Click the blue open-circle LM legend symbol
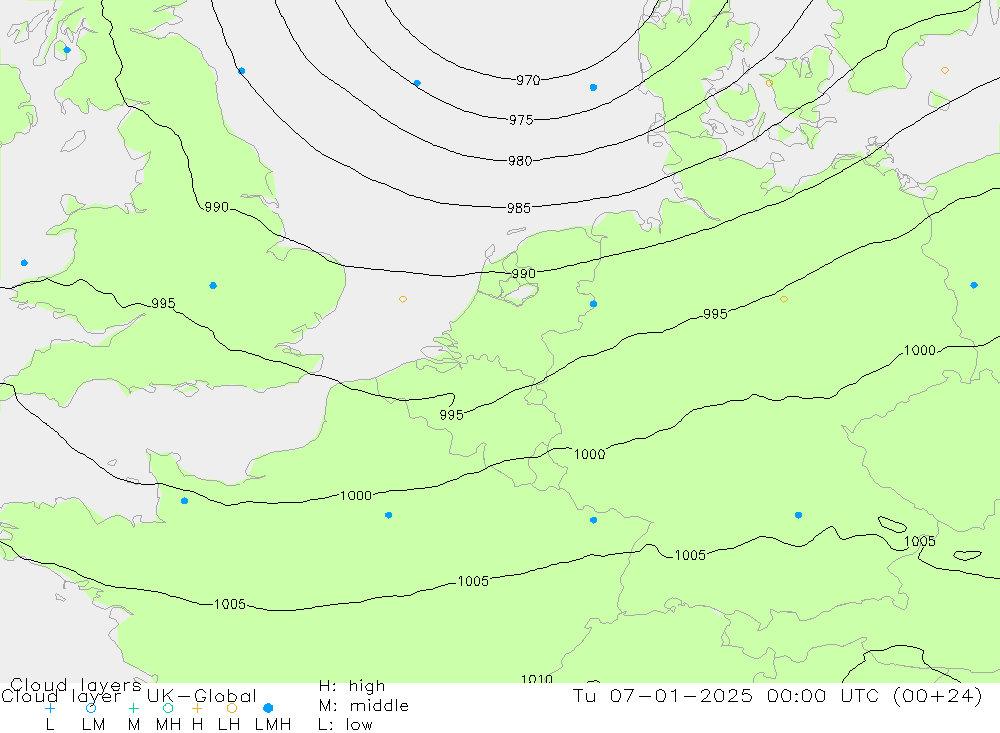This screenshot has width=1000, height=733. coord(91,708)
